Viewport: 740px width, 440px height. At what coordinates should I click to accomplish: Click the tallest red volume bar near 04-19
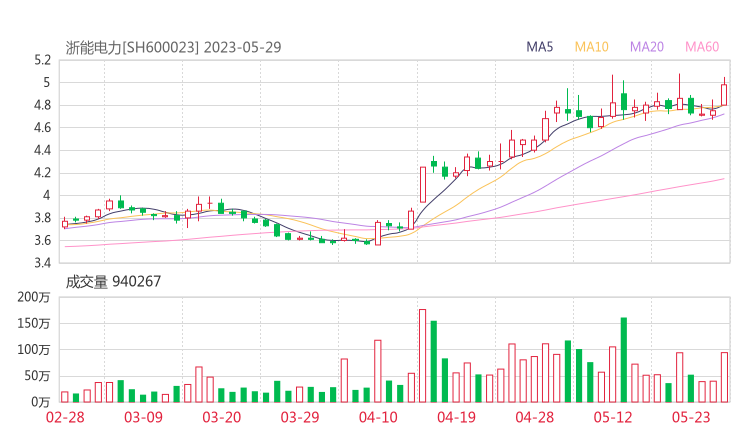pyautogui.click(x=422, y=356)
